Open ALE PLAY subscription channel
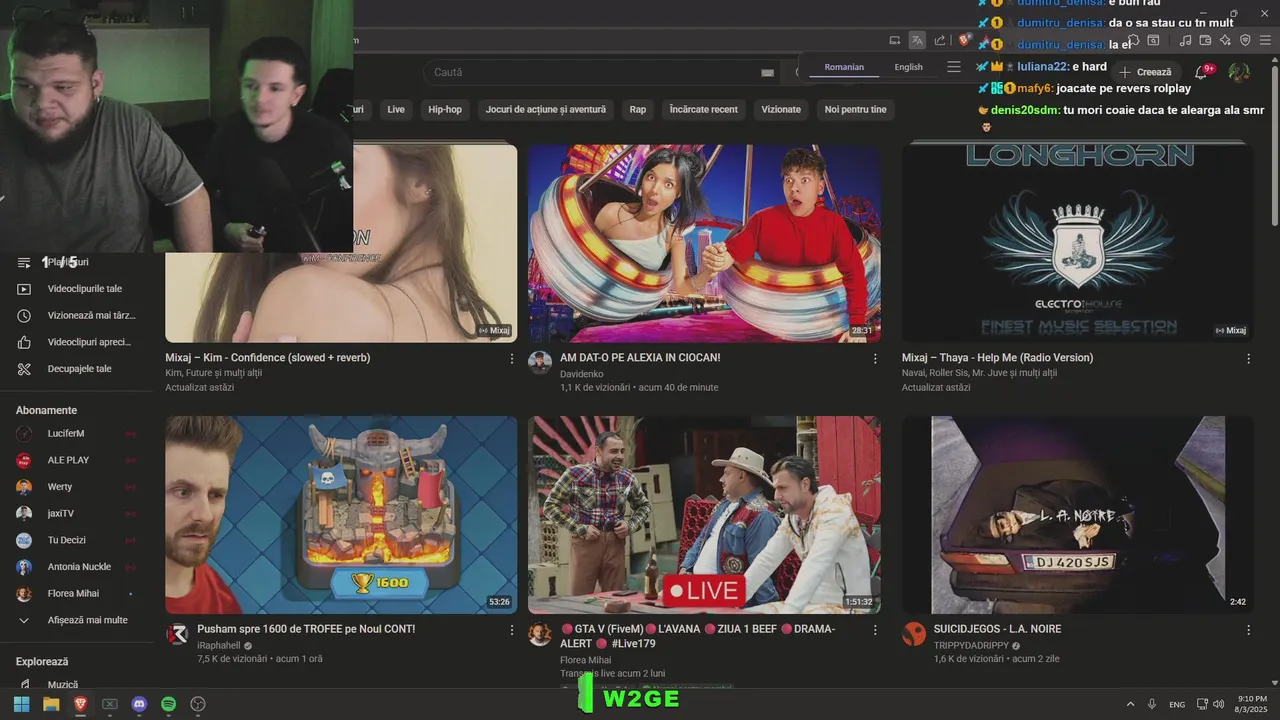This screenshot has height=720, width=1280. [76, 460]
